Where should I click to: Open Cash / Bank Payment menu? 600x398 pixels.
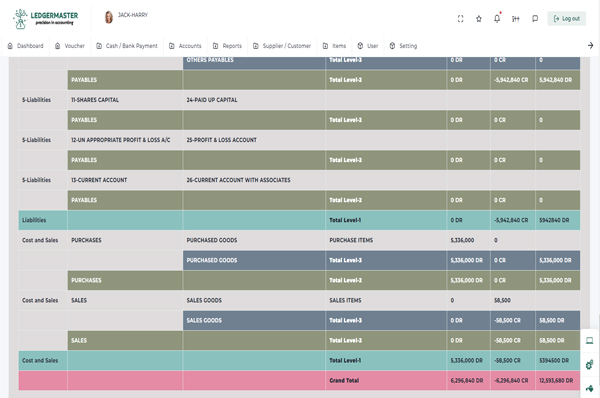click(x=127, y=46)
